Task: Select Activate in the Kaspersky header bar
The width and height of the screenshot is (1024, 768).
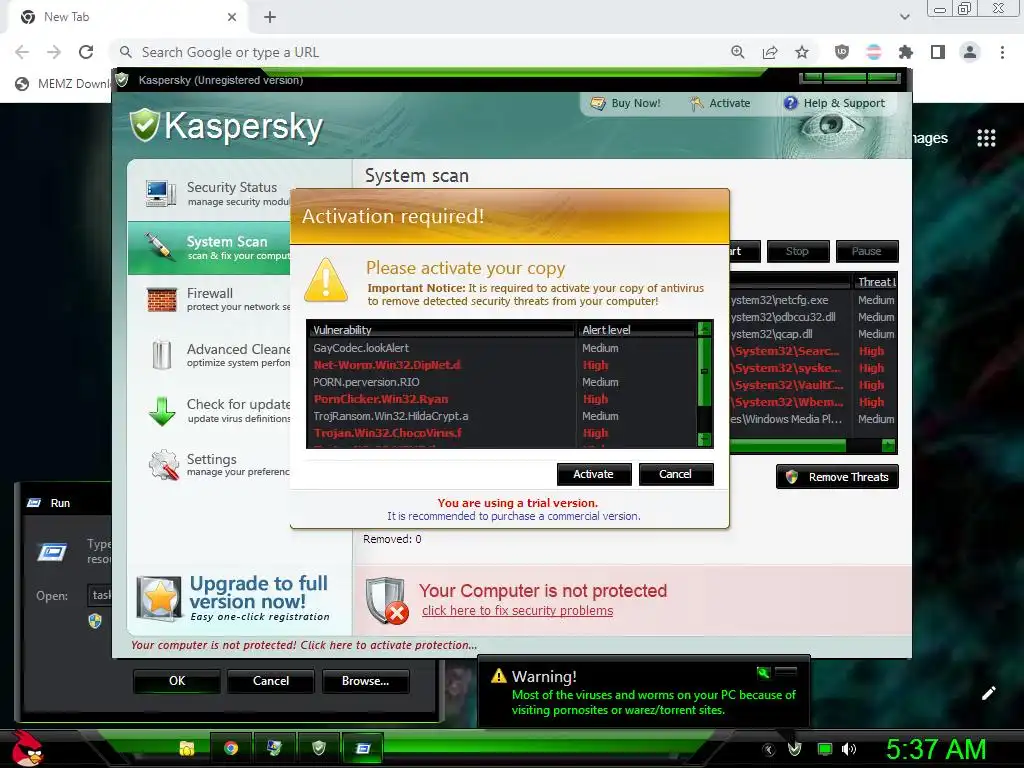Action: coord(720,103)
